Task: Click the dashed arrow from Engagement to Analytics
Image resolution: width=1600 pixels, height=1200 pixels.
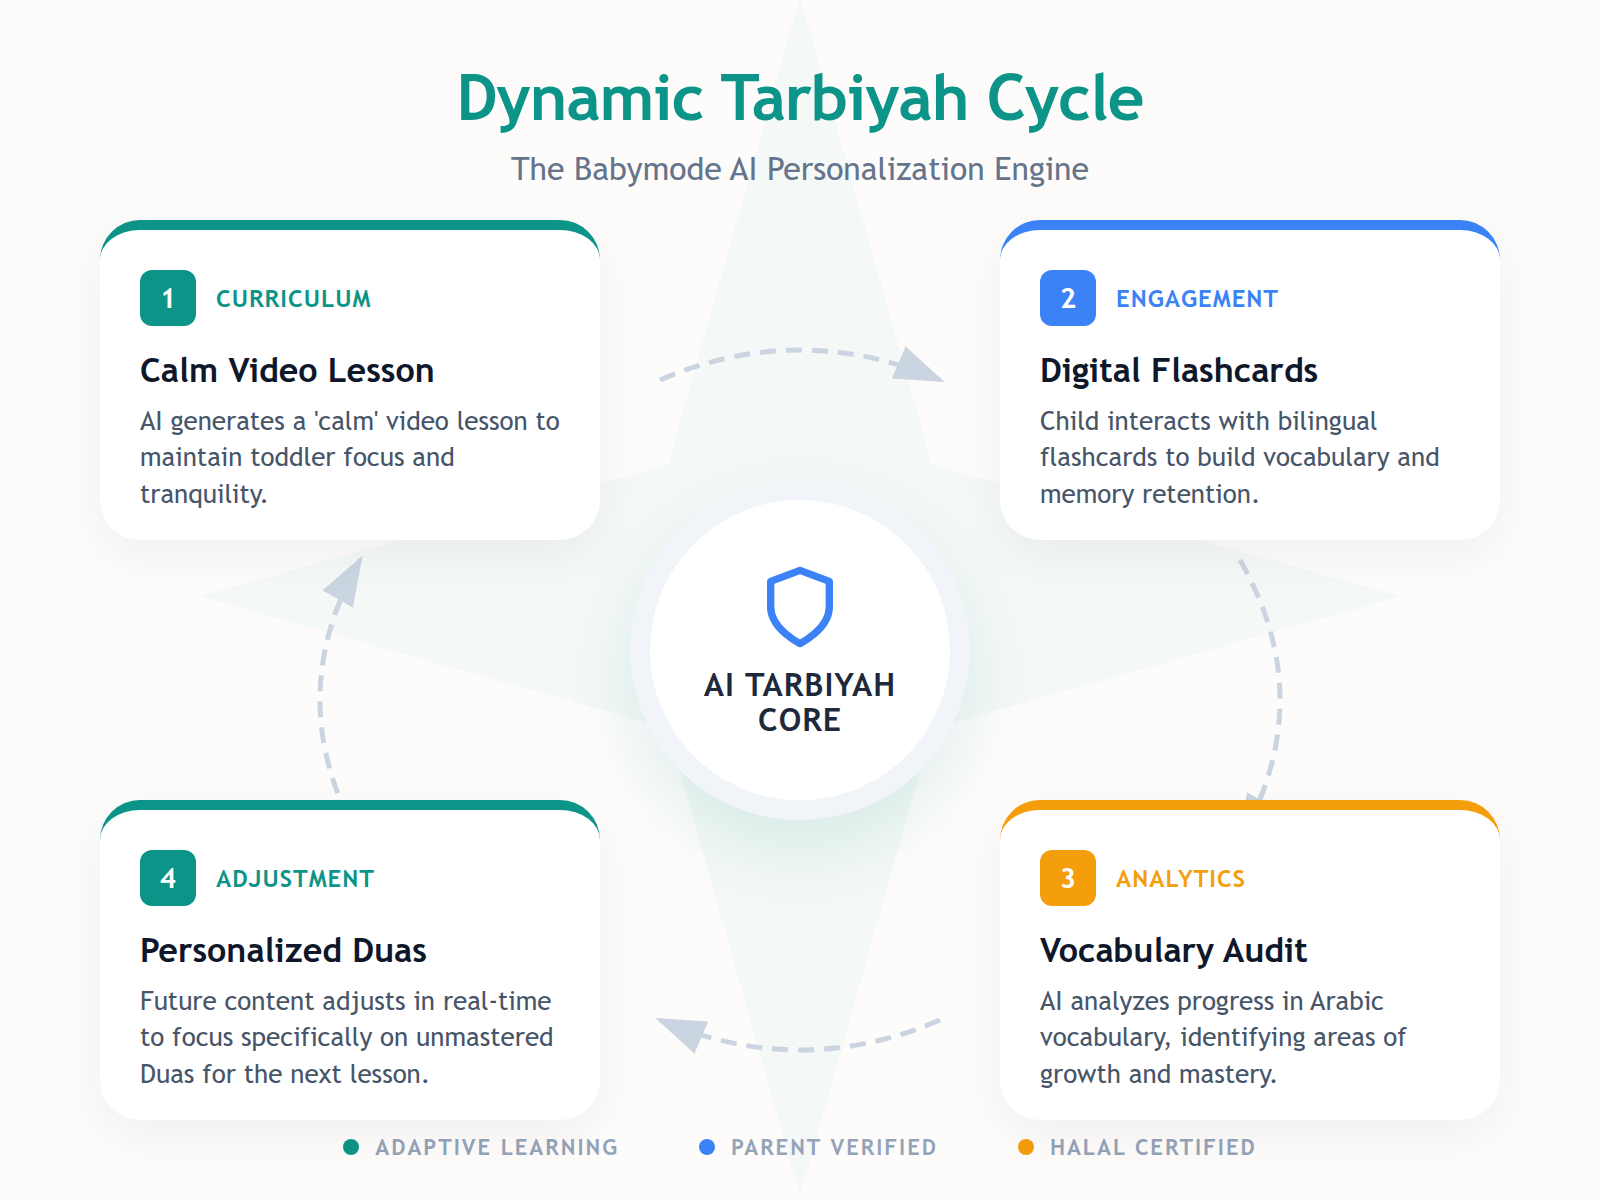Action: (x=1277, y=680)
